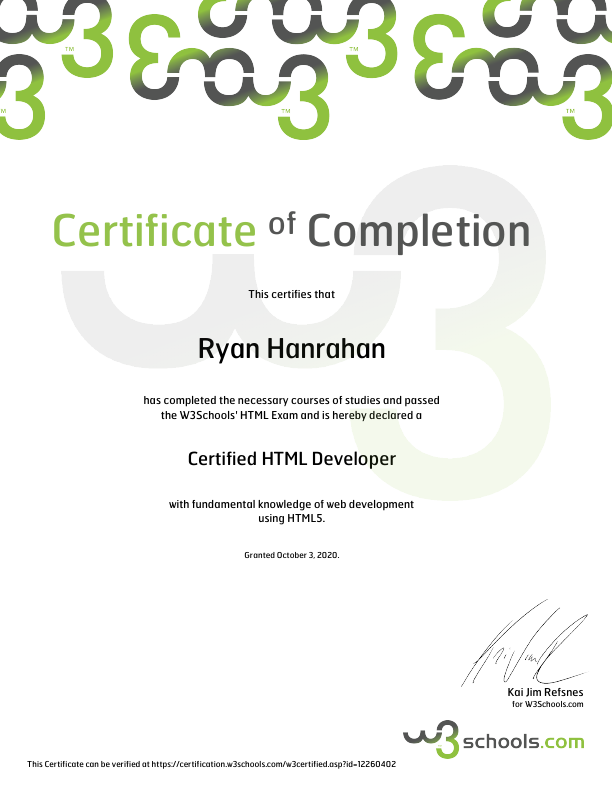Click the line 'the W3Schools' HTML Exam and is hereby declared a'
The width and height of the screenshot is (612, 792).
pyautogui.click(x=291, y=415)
